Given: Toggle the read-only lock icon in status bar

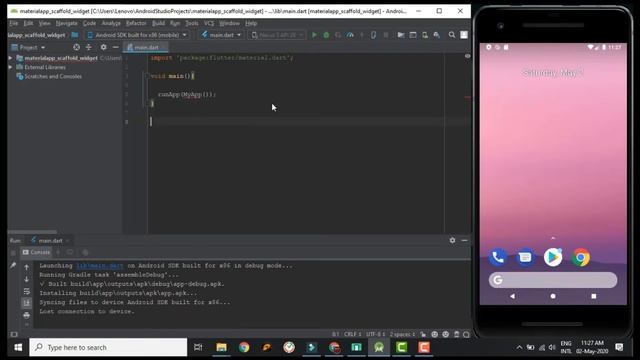Looking at the screenshot, I should click(x=423, y=334).
